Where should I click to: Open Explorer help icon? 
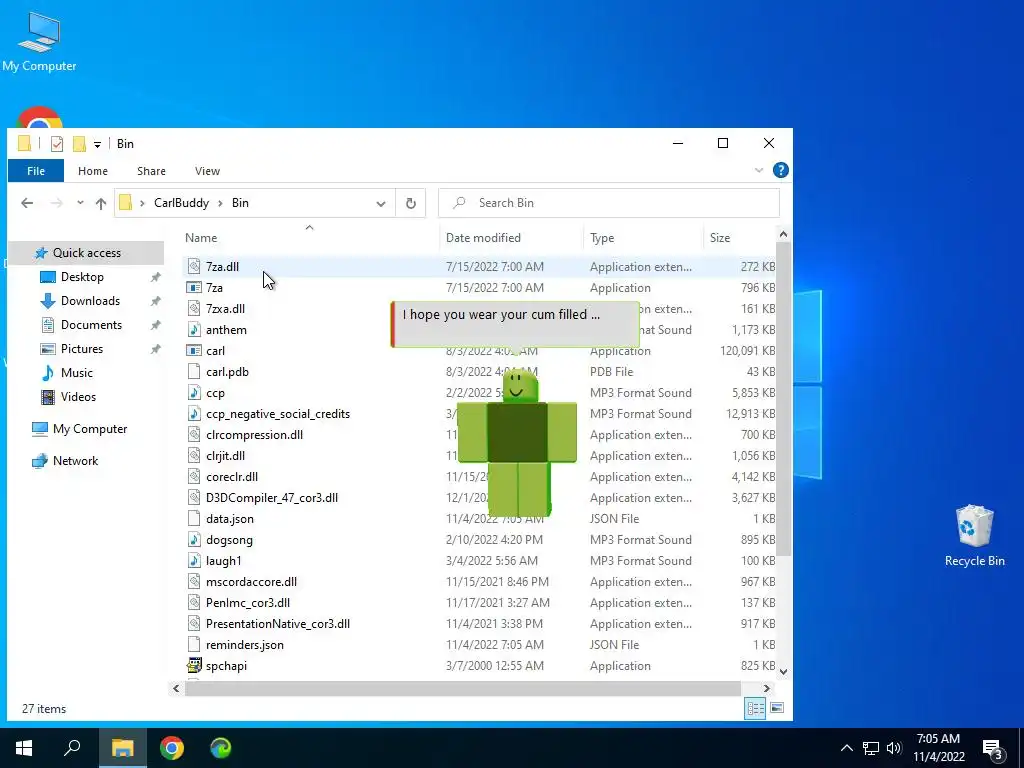click(780, 170)
